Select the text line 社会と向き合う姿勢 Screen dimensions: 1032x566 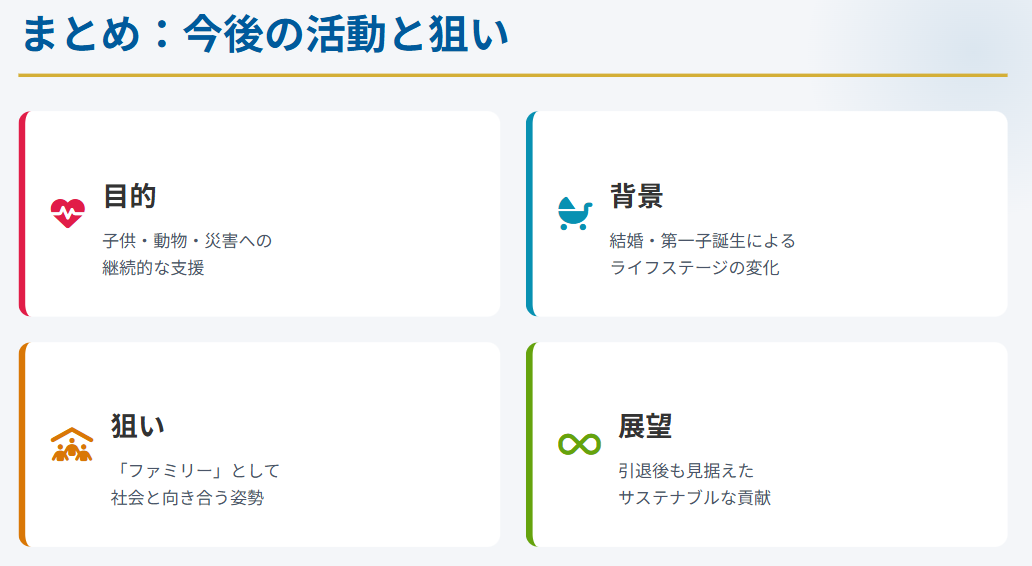pos(187,498)
